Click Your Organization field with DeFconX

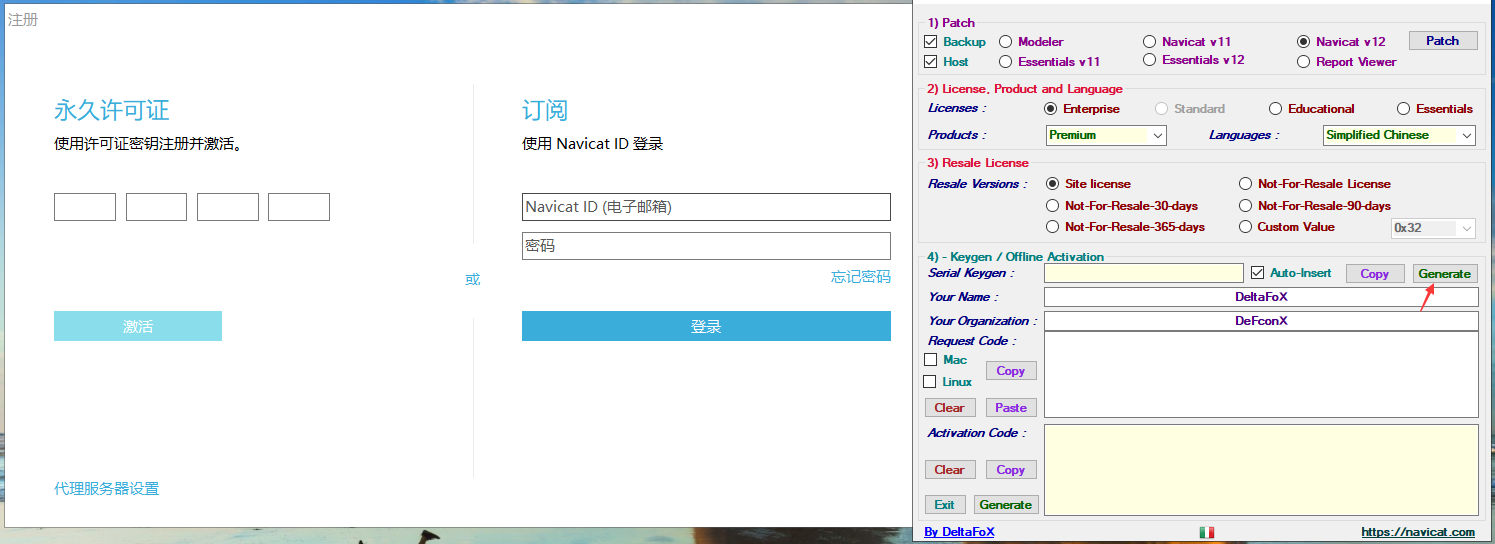click(1261, 321)
